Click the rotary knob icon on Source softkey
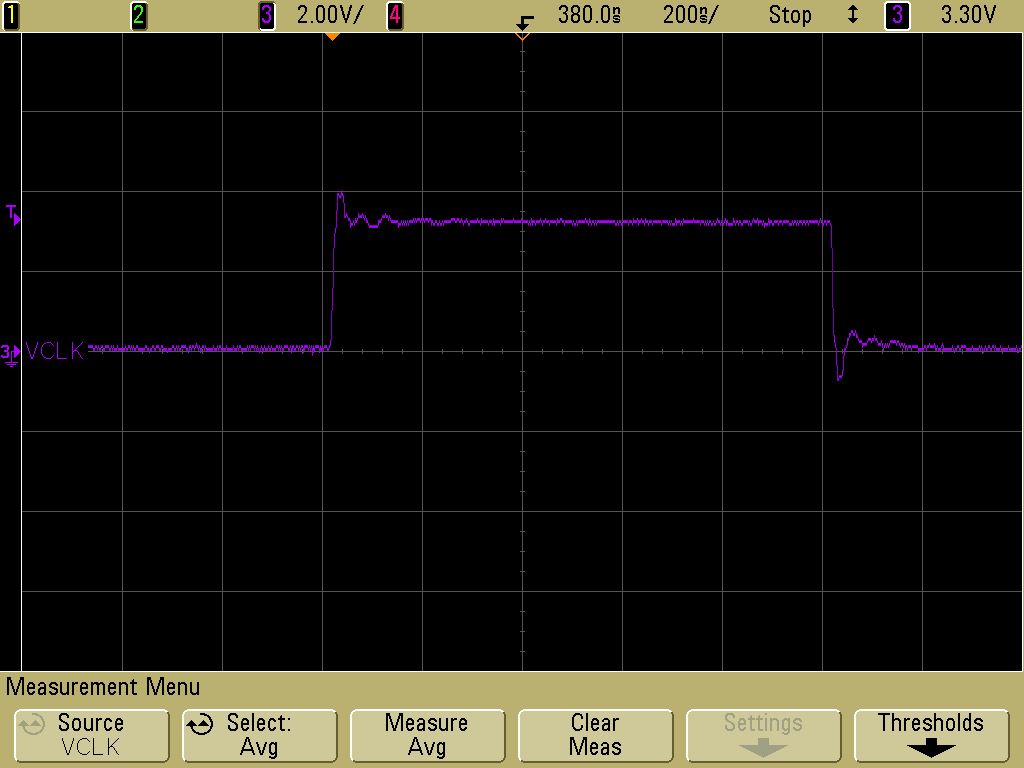1024x768 pixels. coord(31,724)
